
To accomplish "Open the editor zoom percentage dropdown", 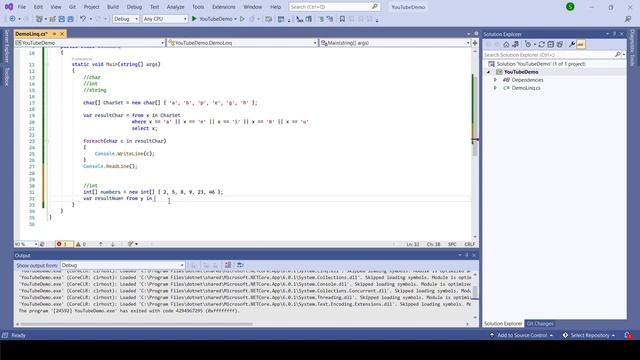I will [26, 244].
